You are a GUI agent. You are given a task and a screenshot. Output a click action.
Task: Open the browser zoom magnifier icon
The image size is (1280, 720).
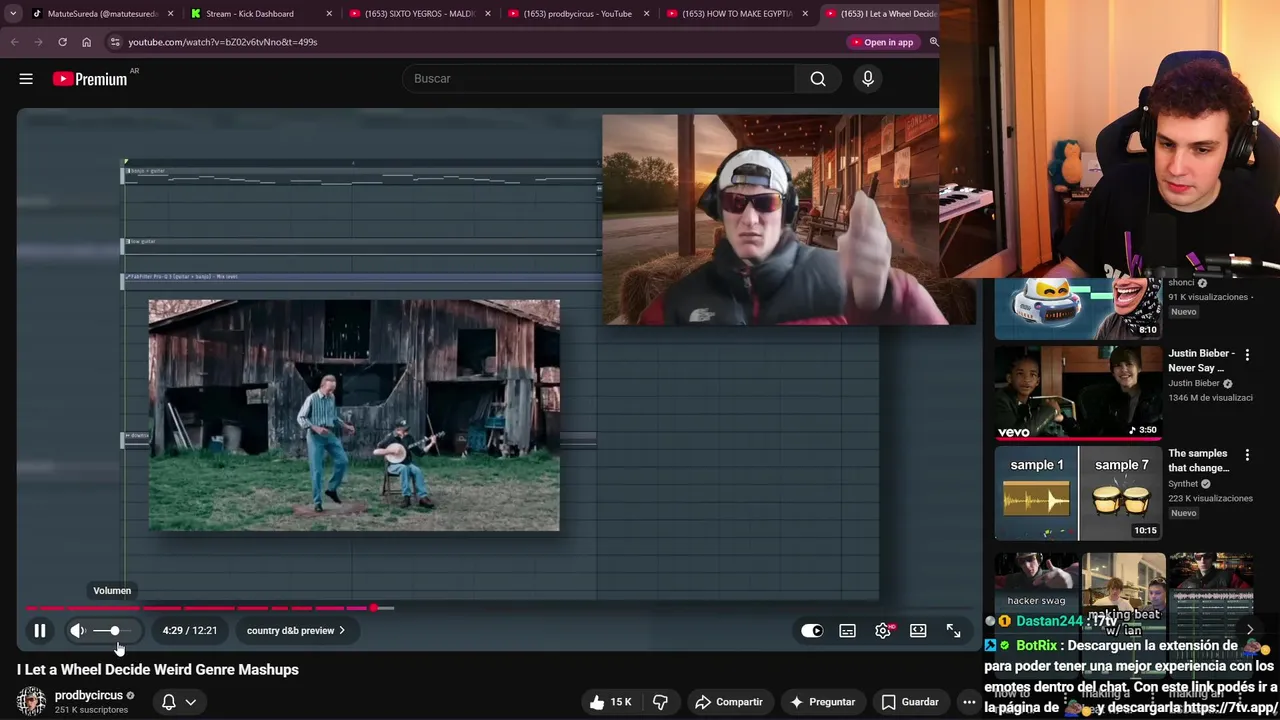coord(933,42)
